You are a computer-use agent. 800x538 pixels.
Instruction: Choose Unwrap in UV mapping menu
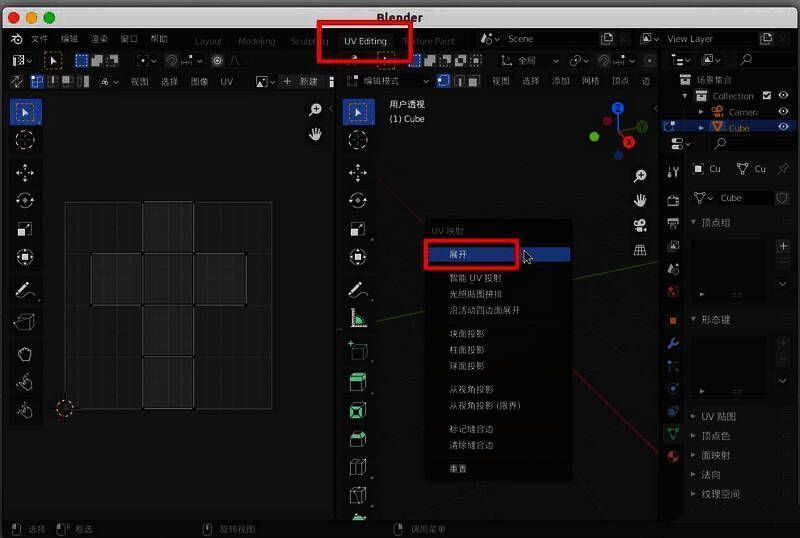point(499,254)
